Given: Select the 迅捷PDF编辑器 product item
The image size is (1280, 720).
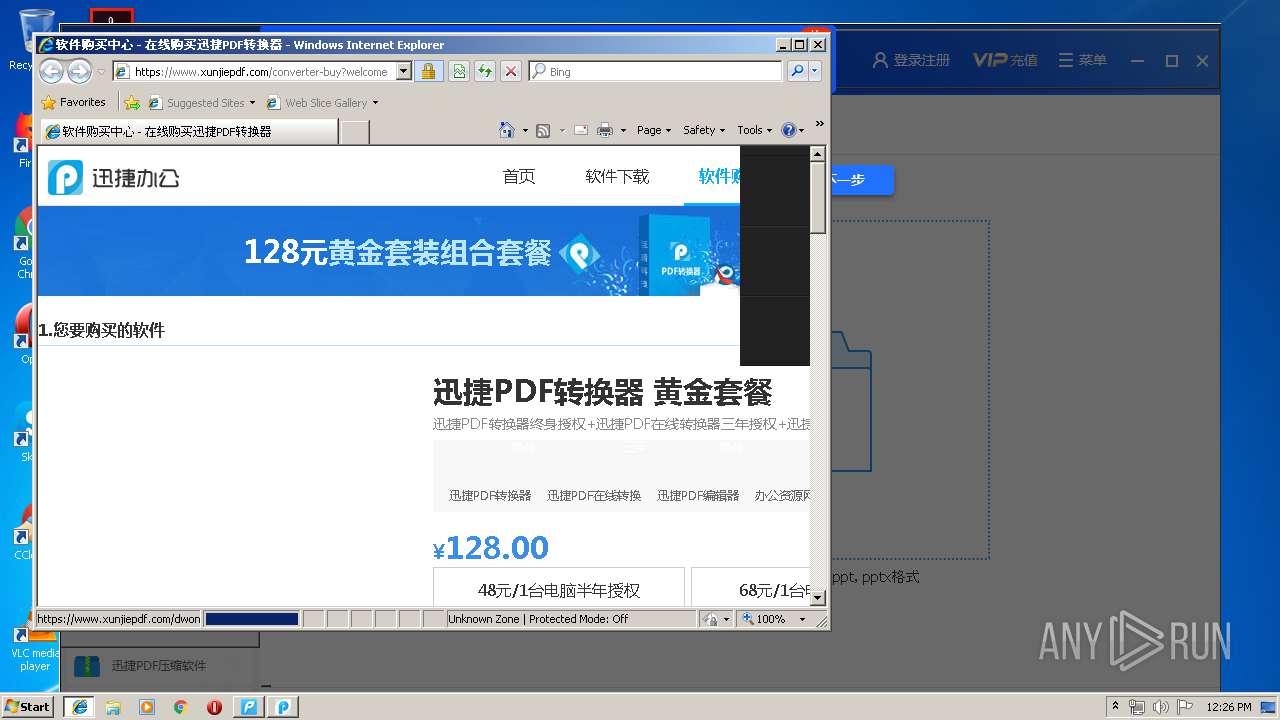Looking at the screenshot, I should (x=698, y=495).
